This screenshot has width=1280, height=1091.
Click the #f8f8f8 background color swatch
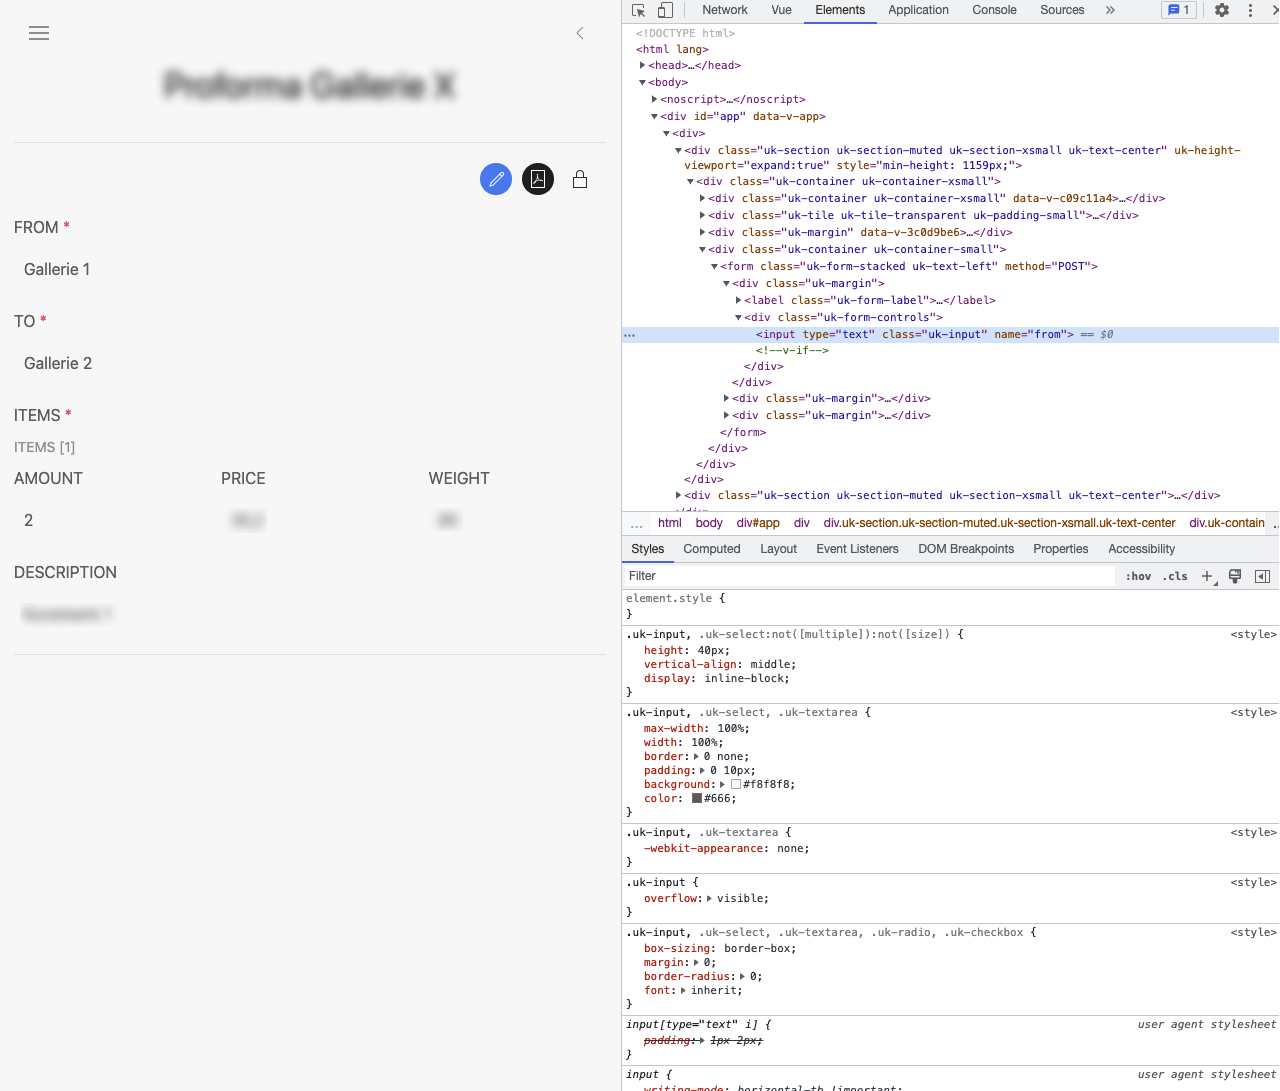coord(736,784)
